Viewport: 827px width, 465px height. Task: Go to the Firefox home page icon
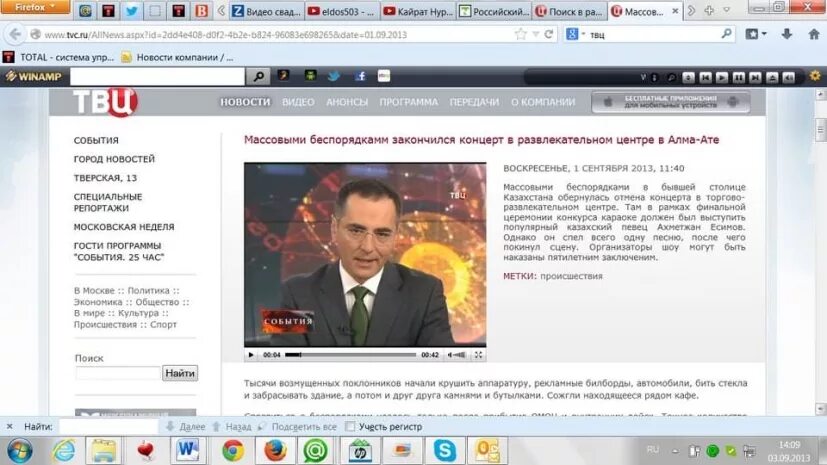point(814,34)
